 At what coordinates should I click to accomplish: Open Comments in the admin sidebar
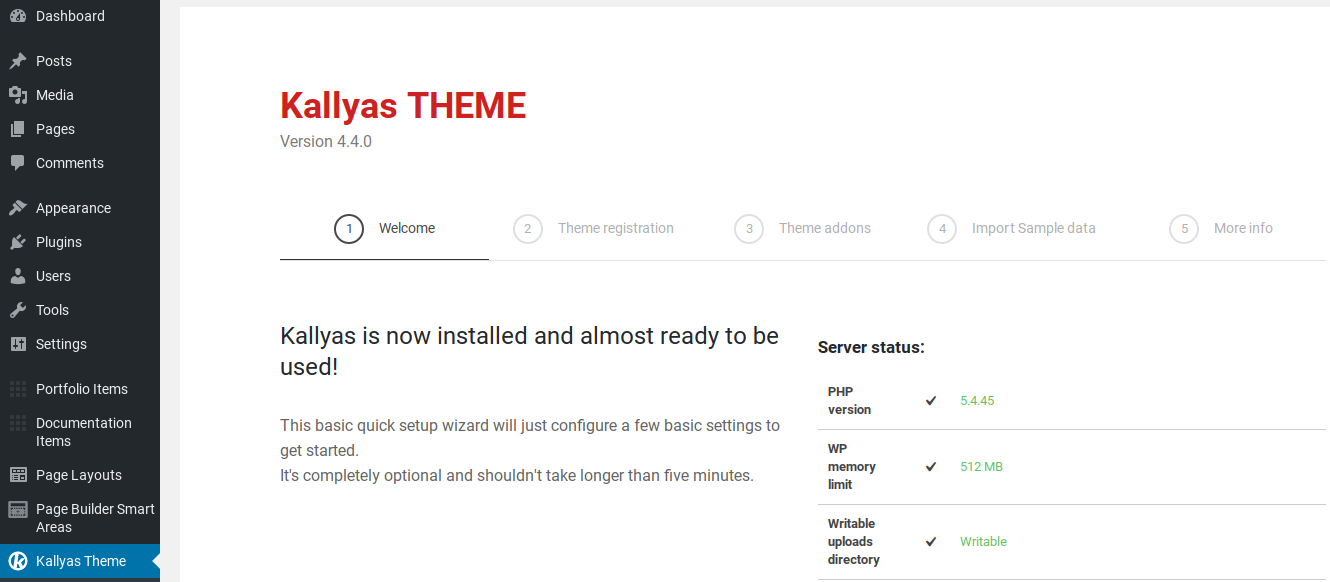click(80, 163)
